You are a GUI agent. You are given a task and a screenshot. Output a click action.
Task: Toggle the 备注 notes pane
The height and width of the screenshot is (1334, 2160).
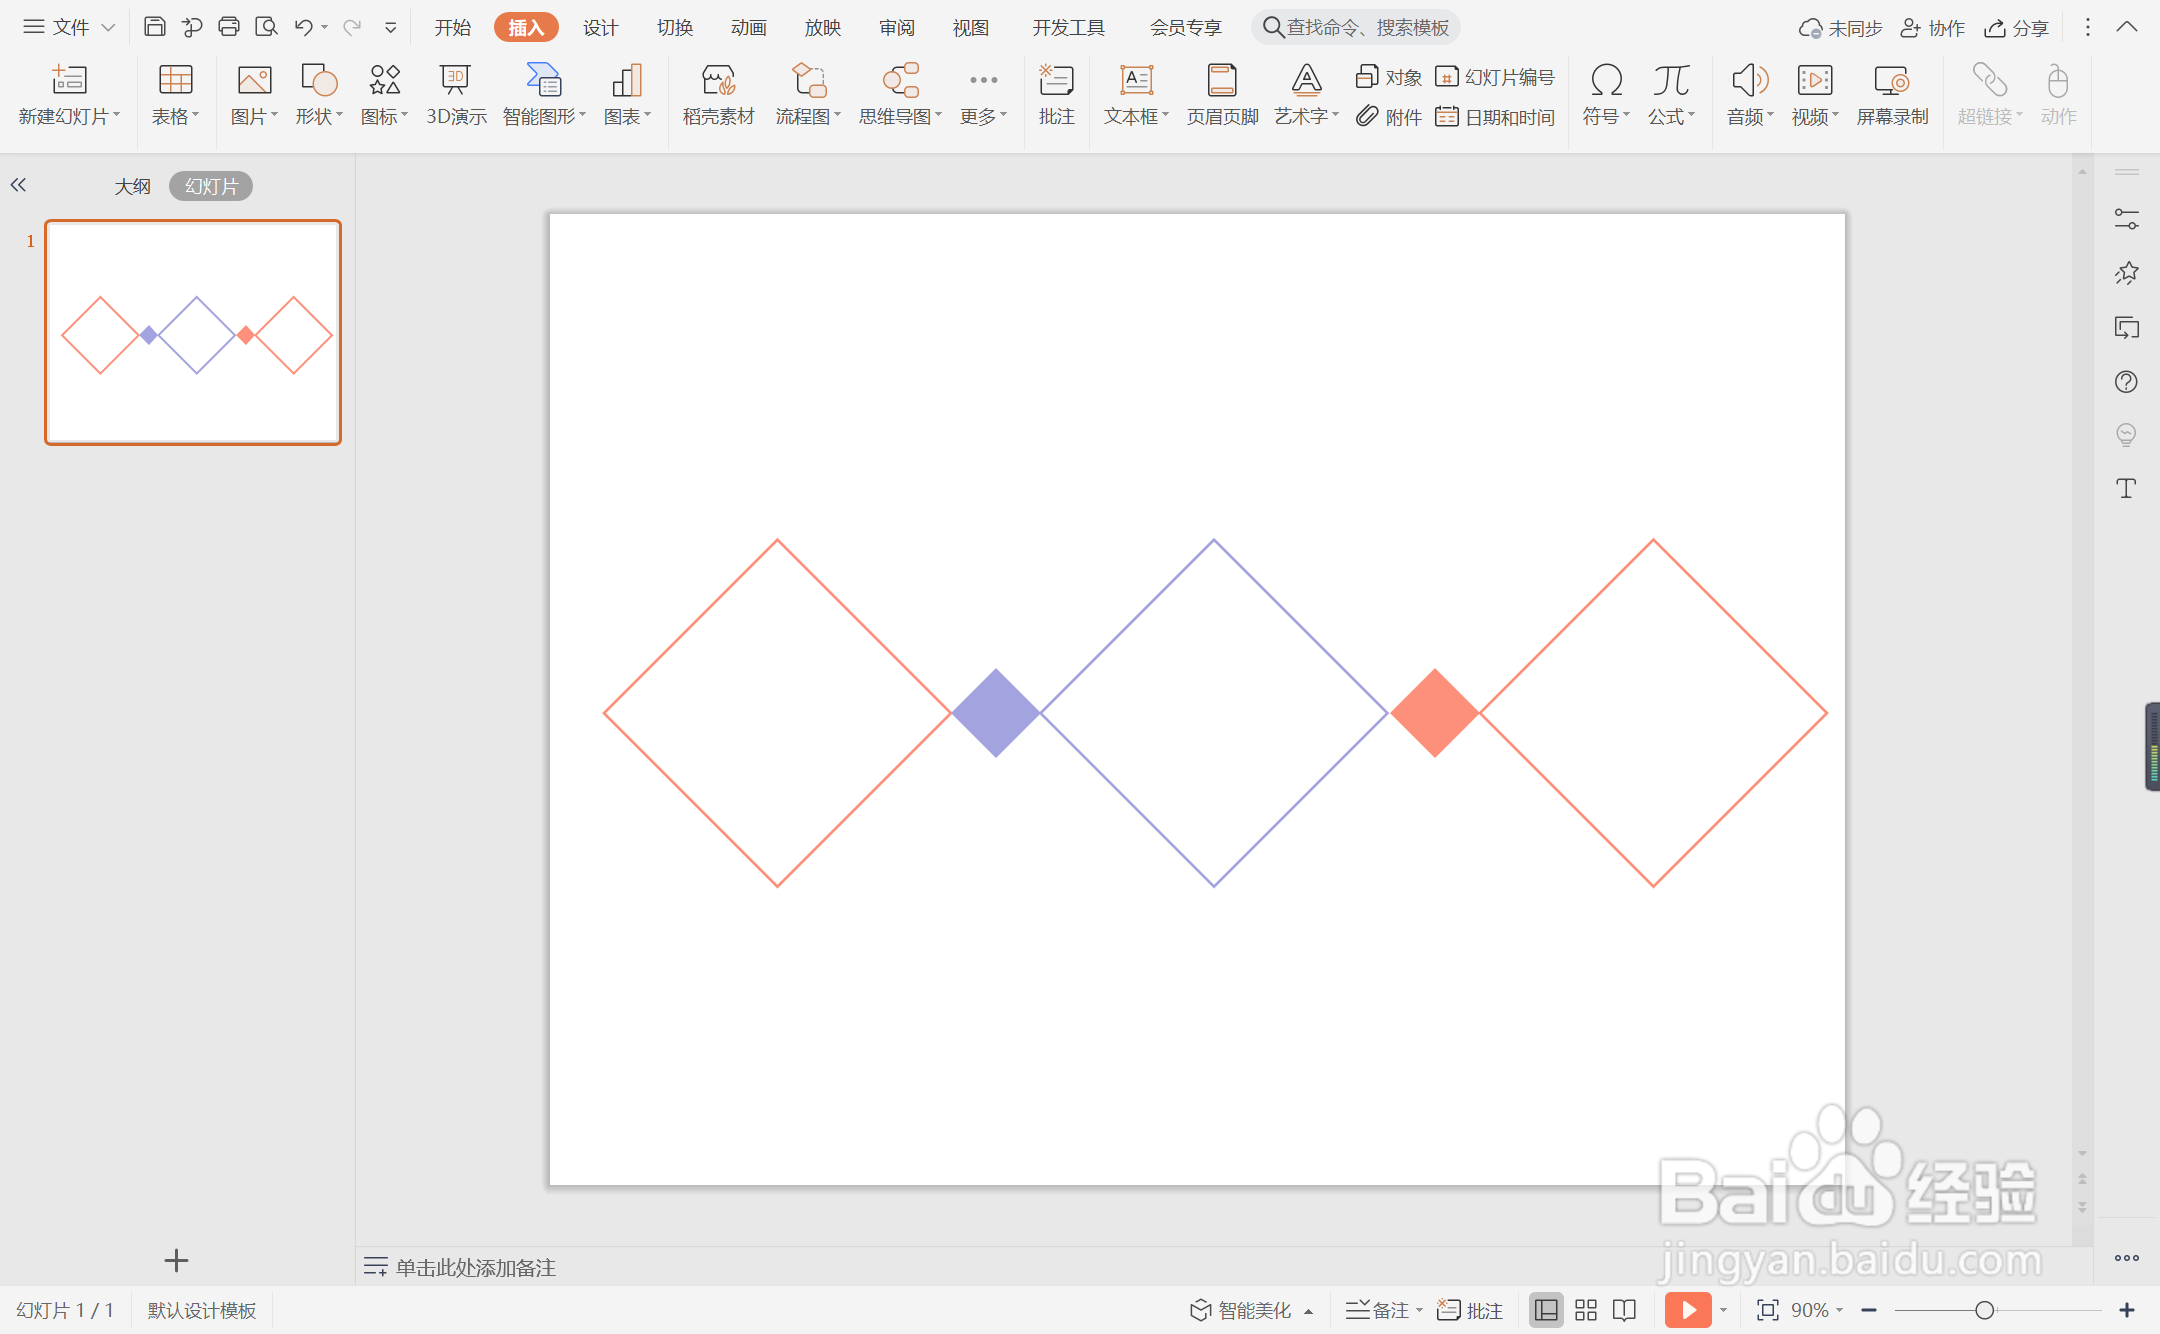pyautogui.click(x=1379, y=1310)
